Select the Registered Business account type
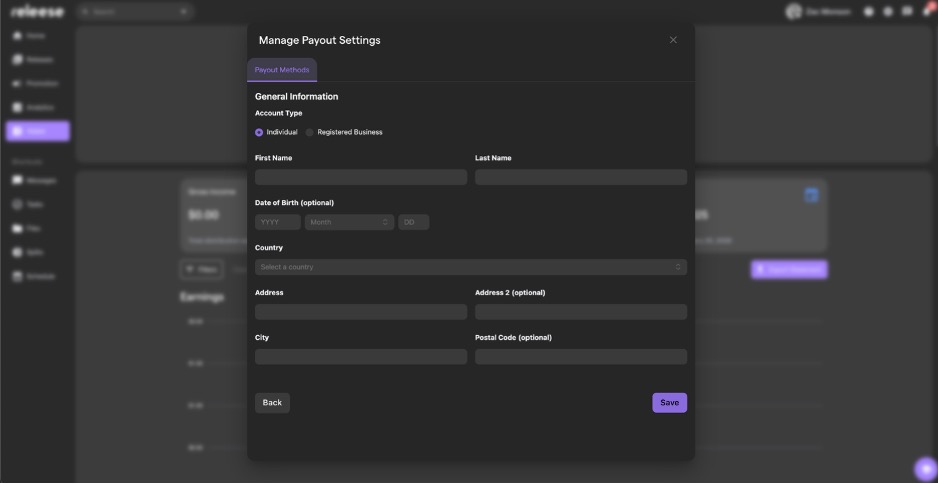This screenshot has height=484, width=938. point(344,132)
